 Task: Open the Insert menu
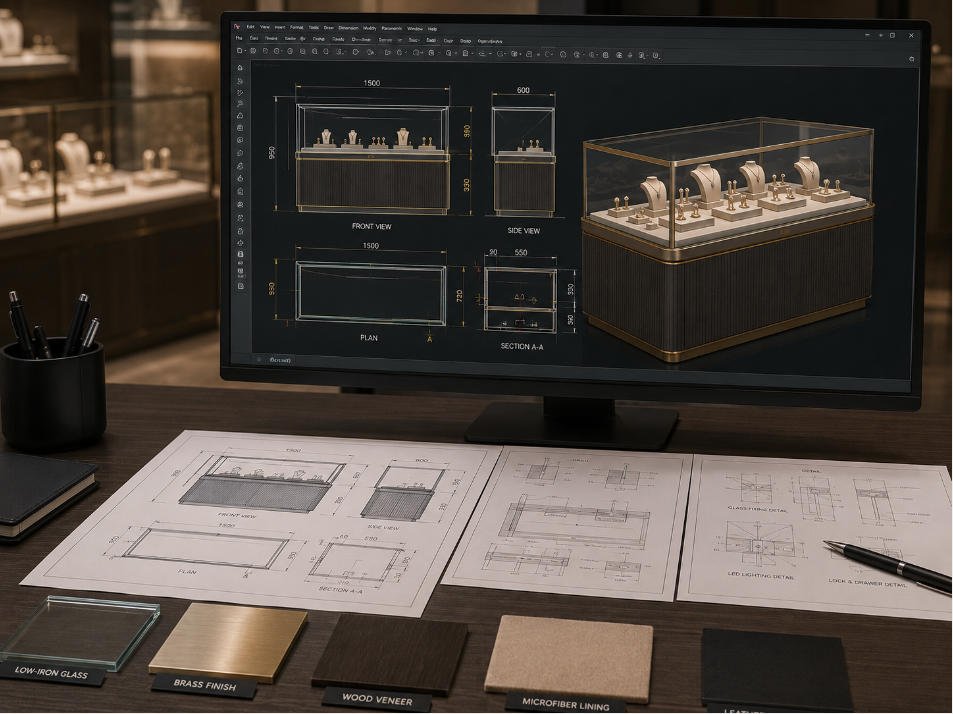coord(280,28)
